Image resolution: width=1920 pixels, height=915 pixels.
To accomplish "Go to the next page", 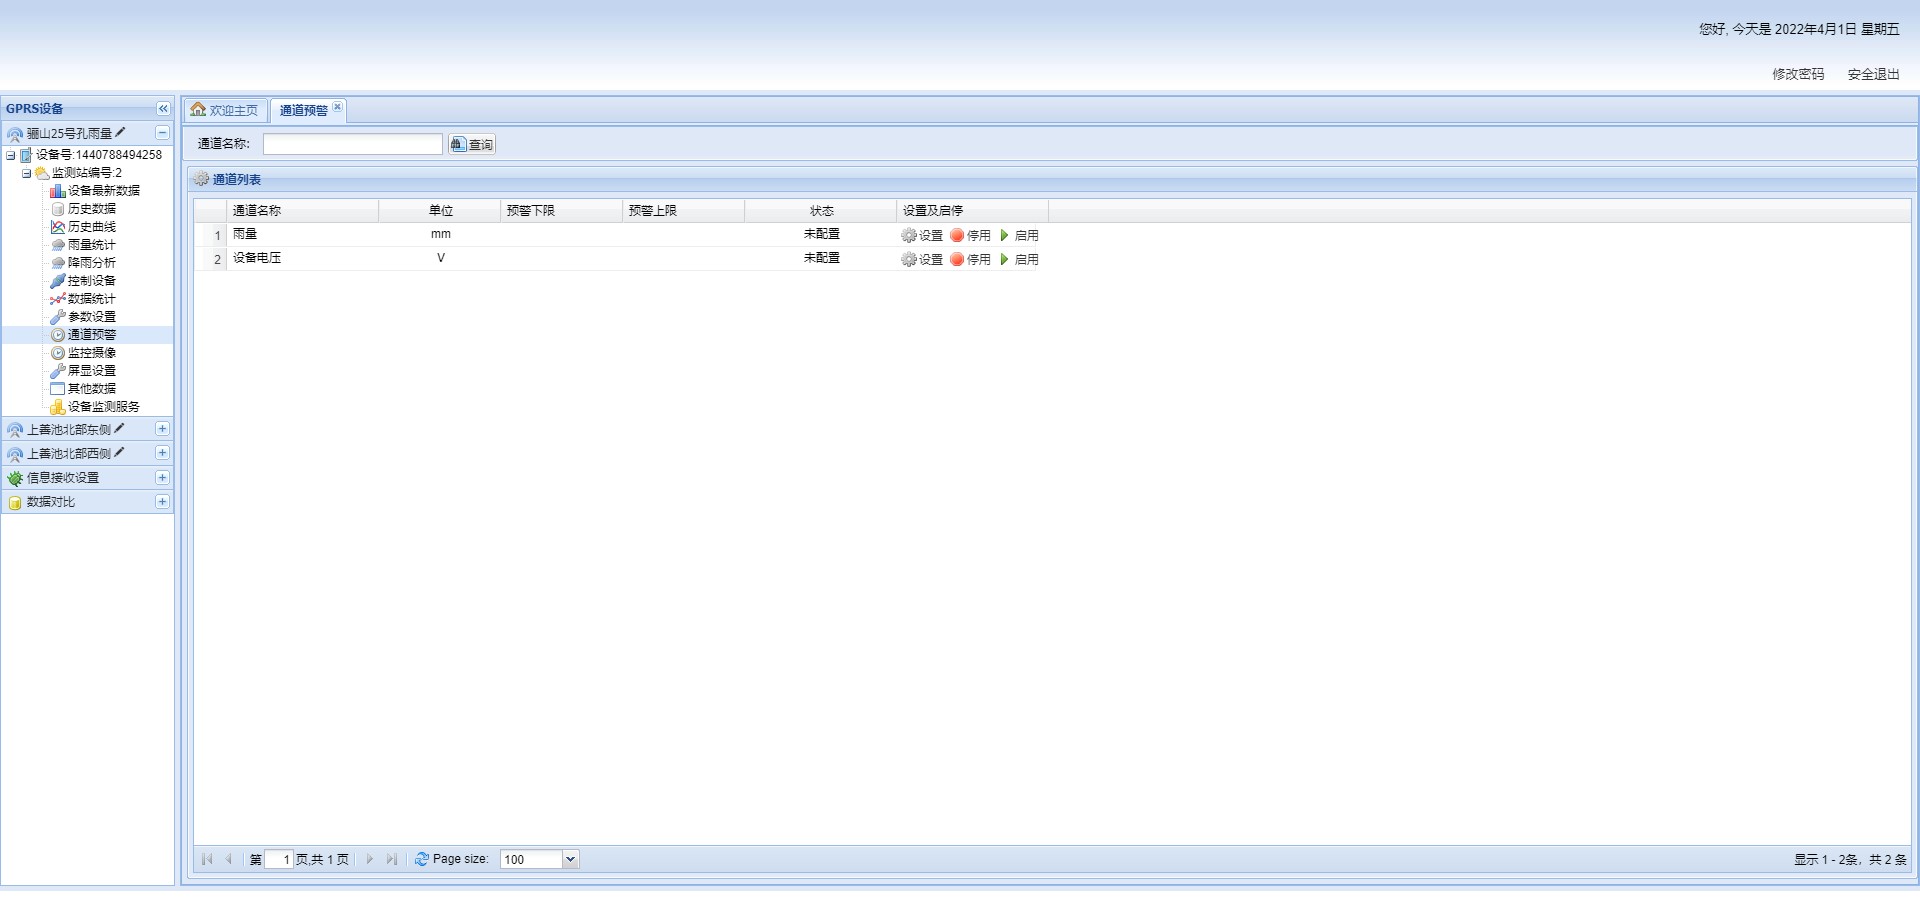I will click(370, 859).
